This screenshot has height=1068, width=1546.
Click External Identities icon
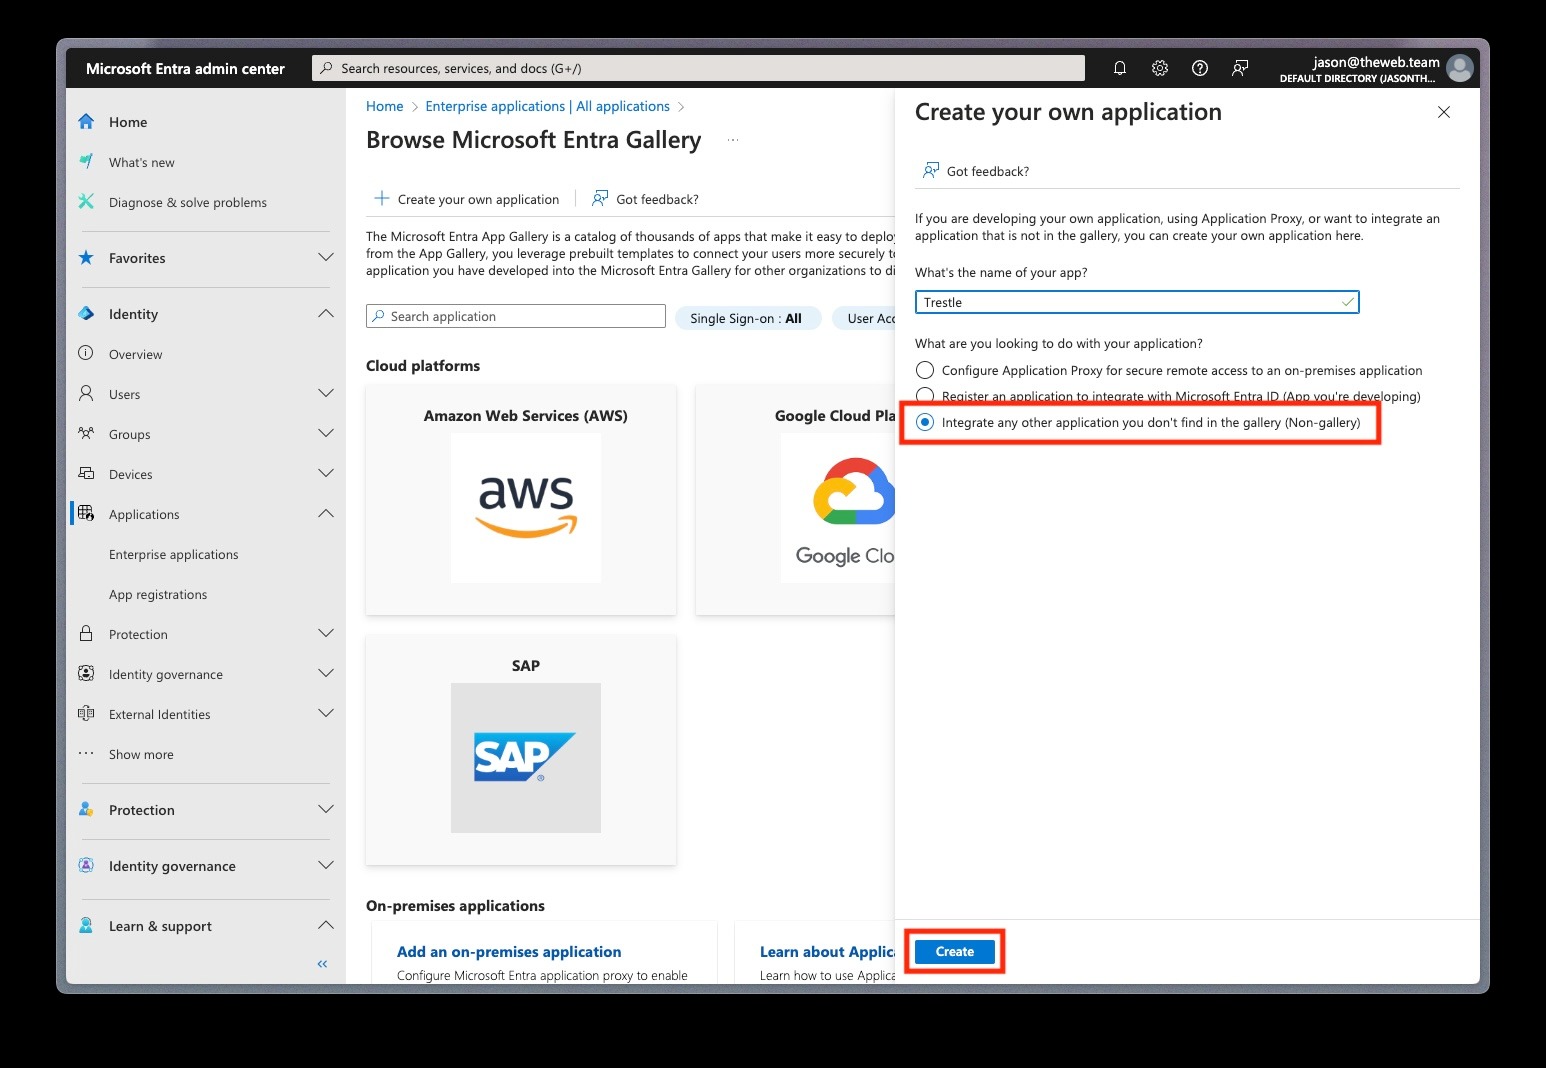86,714
